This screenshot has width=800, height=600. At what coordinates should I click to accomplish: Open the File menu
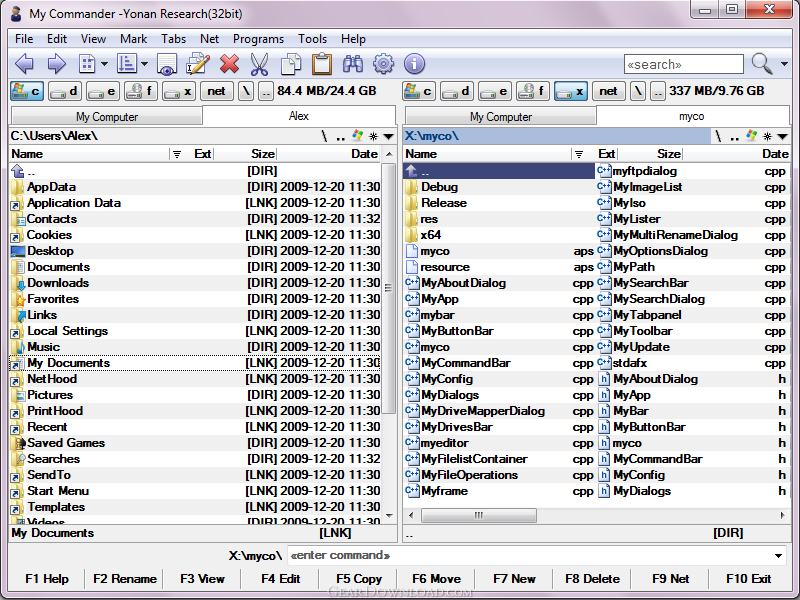[x=24, y=39]
